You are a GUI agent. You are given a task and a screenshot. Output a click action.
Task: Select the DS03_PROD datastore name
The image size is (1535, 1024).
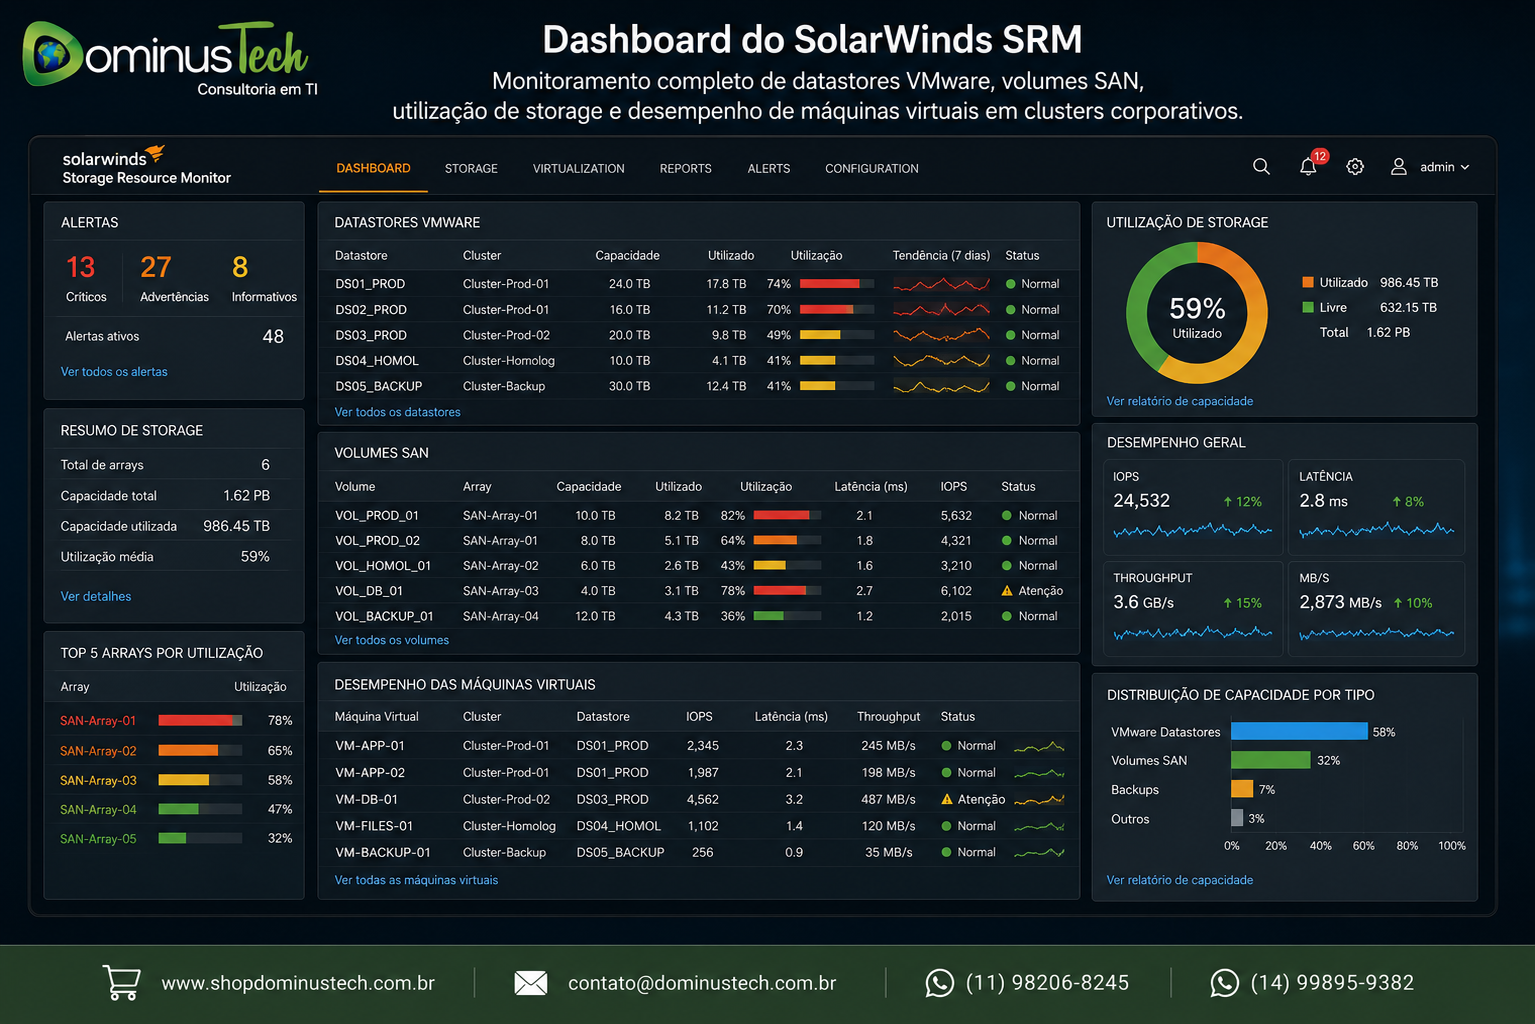(371, 335)
